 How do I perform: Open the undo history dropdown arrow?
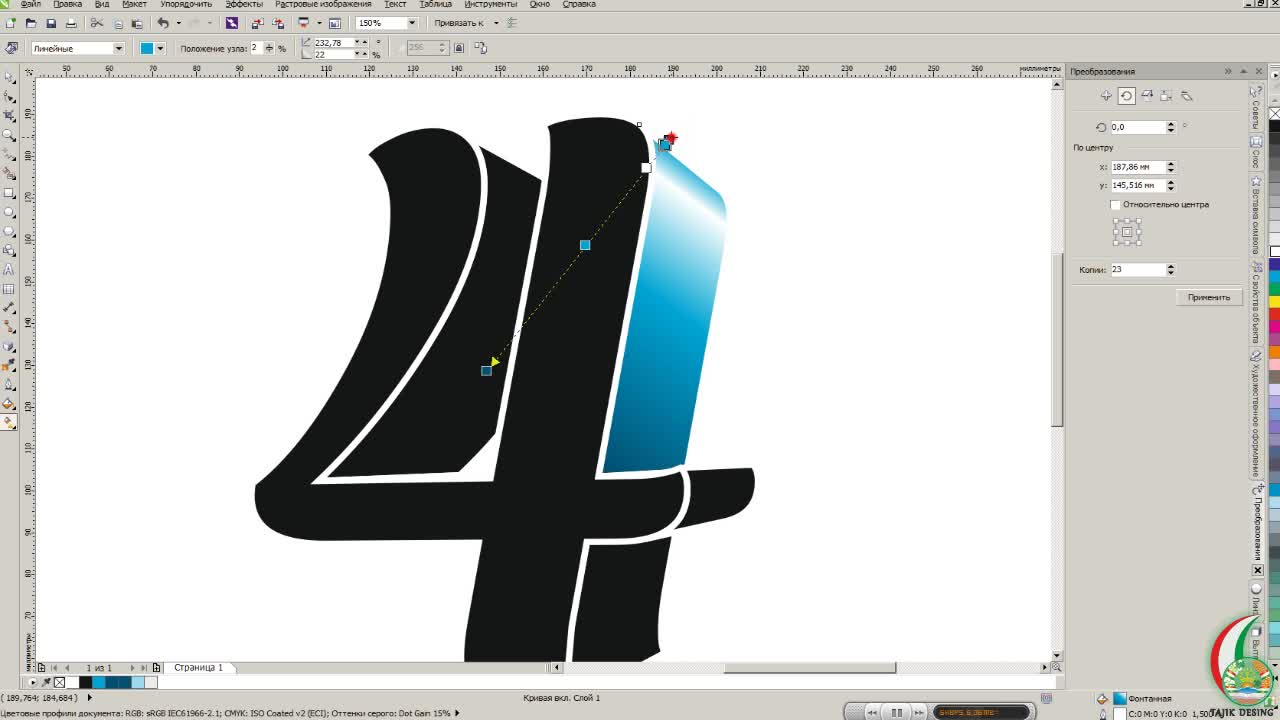tap(178, 22)
